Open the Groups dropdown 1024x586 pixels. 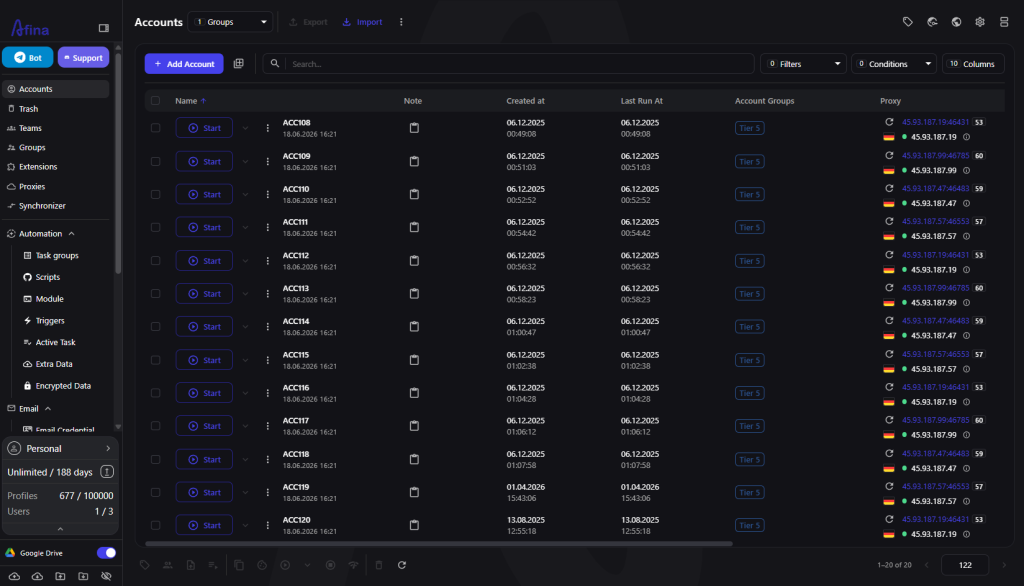pos(230,22)
